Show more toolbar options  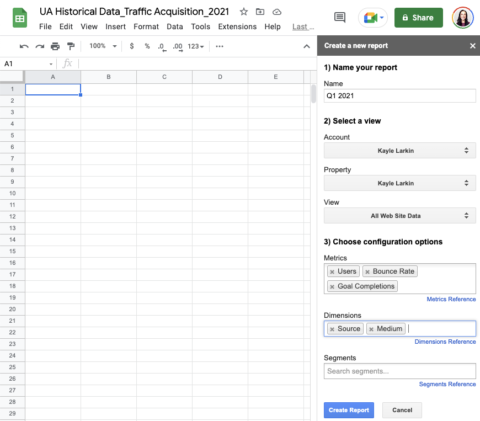pyautogui.click(x=219, y=46)
